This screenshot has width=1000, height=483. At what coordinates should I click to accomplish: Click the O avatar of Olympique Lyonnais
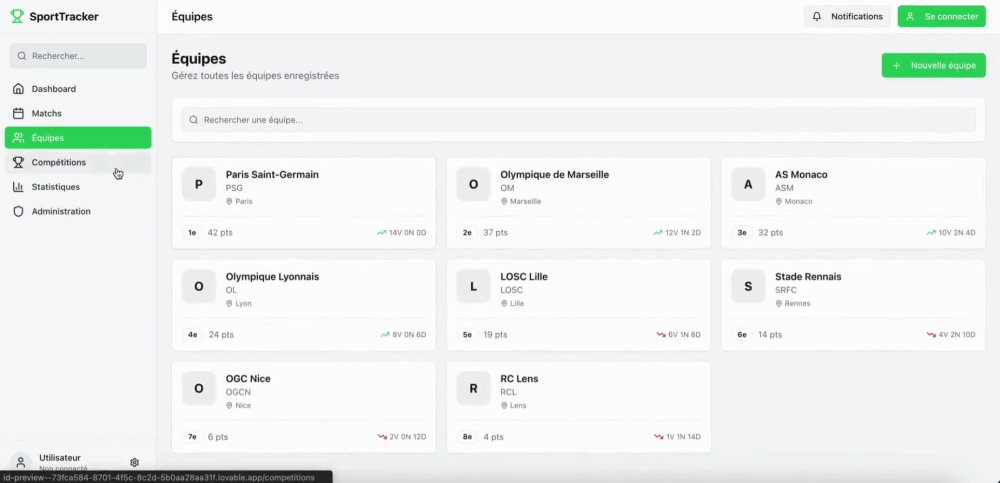pos(198,286)
